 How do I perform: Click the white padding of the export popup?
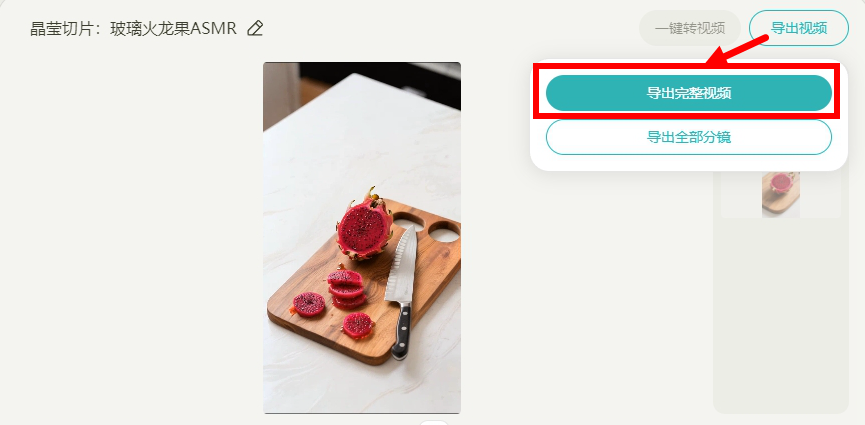[688, 163]
